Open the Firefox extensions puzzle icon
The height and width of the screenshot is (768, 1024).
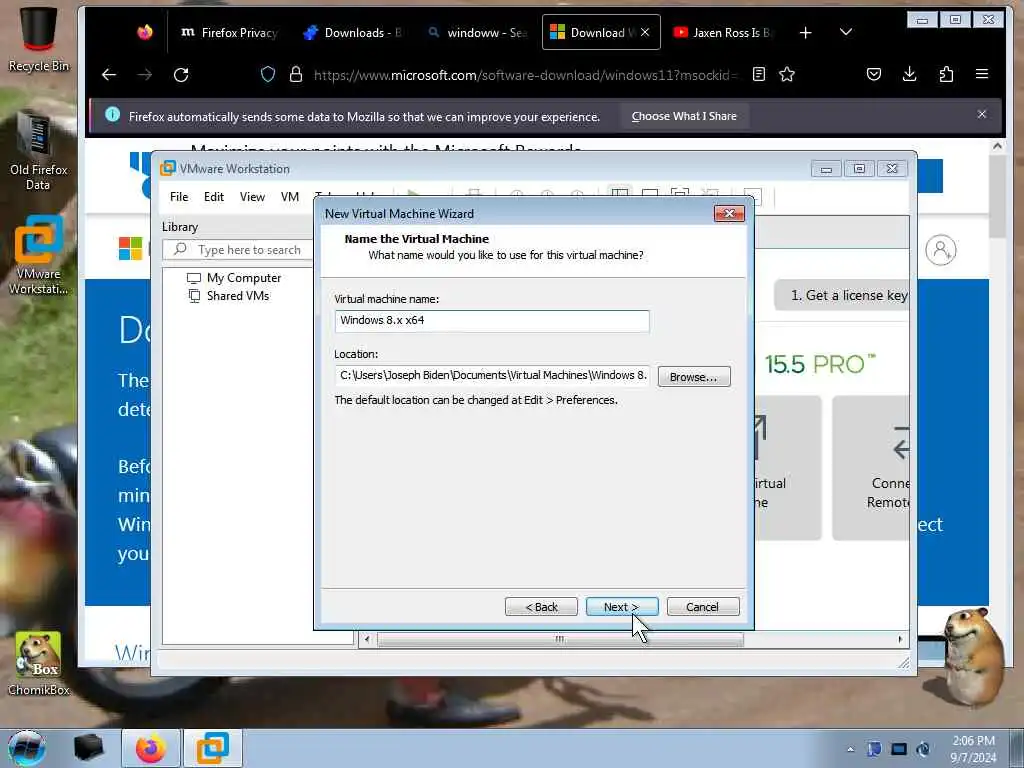(x=946, y=74)
